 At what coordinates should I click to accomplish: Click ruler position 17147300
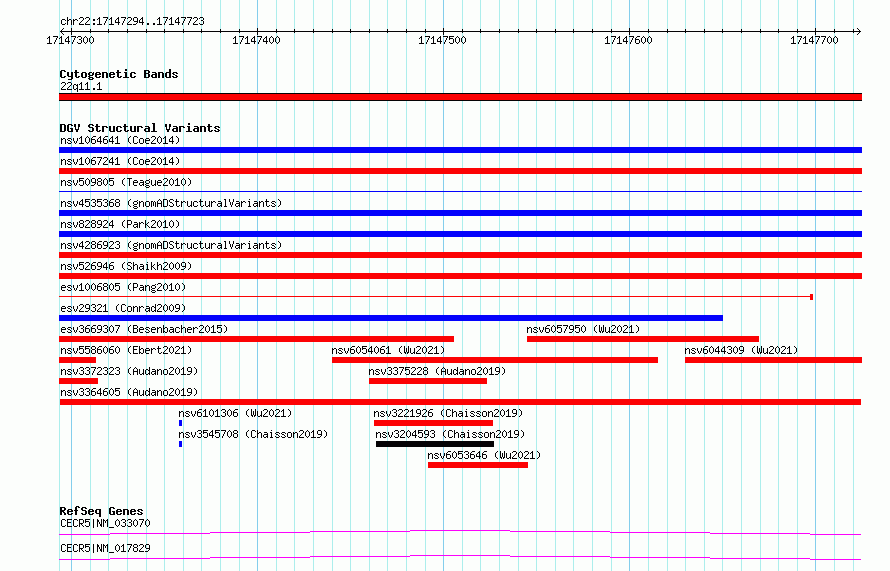[x=70, y=40]
